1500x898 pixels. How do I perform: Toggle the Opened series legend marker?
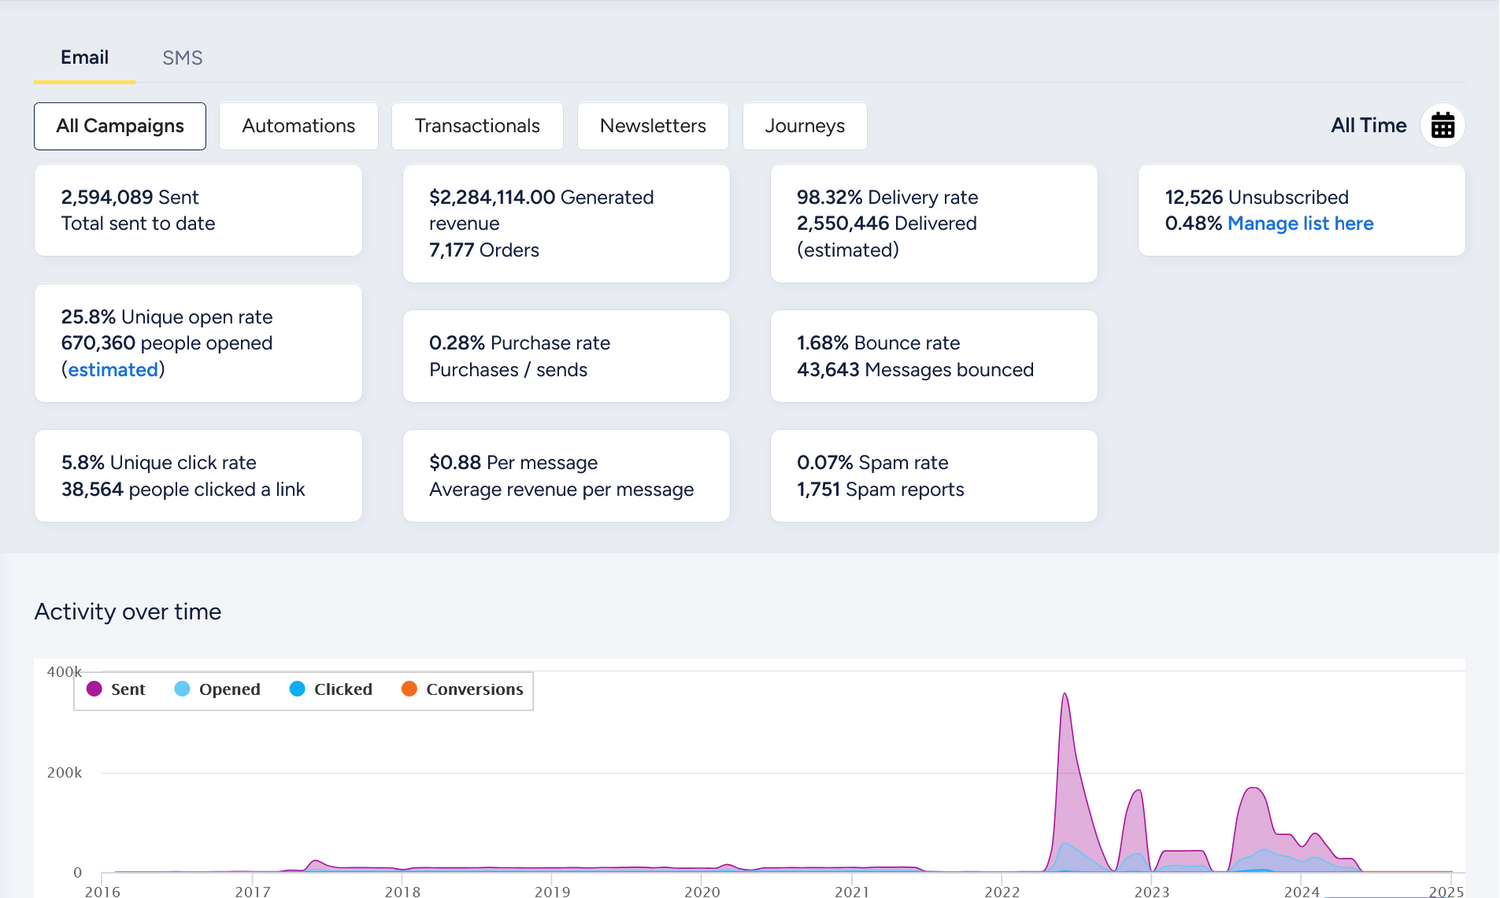pyautogui.click(x=182, y=689)
